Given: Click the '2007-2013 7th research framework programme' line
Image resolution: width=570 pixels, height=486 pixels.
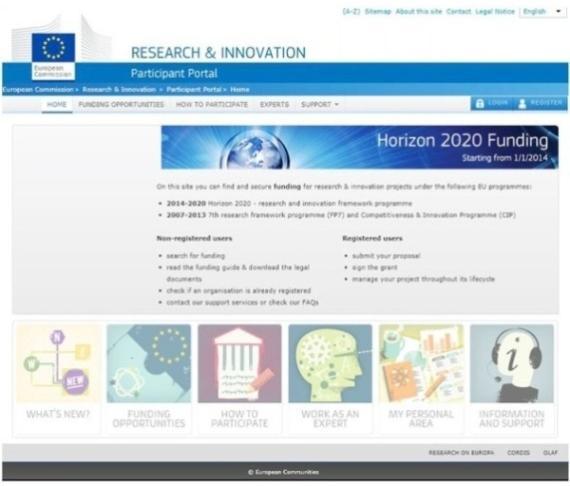Looking at the screenshot, I should pos(341,215).
